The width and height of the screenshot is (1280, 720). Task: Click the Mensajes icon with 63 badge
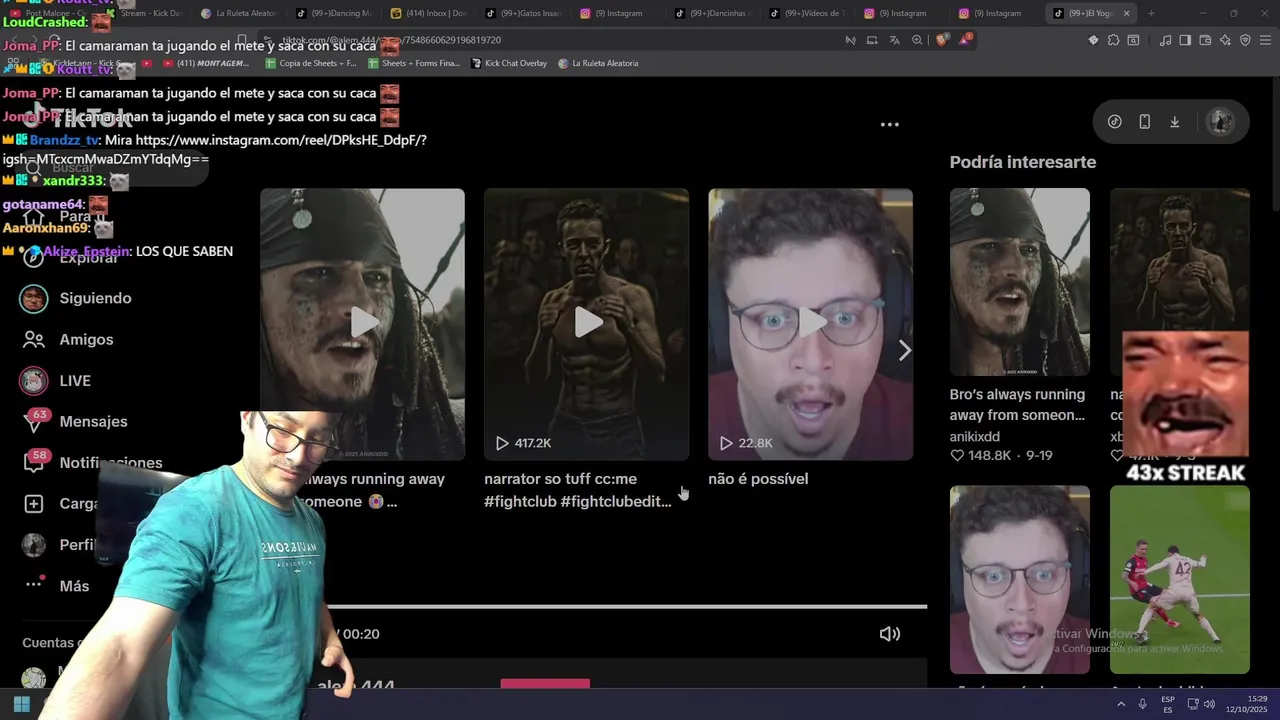click(x=35, y=421)
